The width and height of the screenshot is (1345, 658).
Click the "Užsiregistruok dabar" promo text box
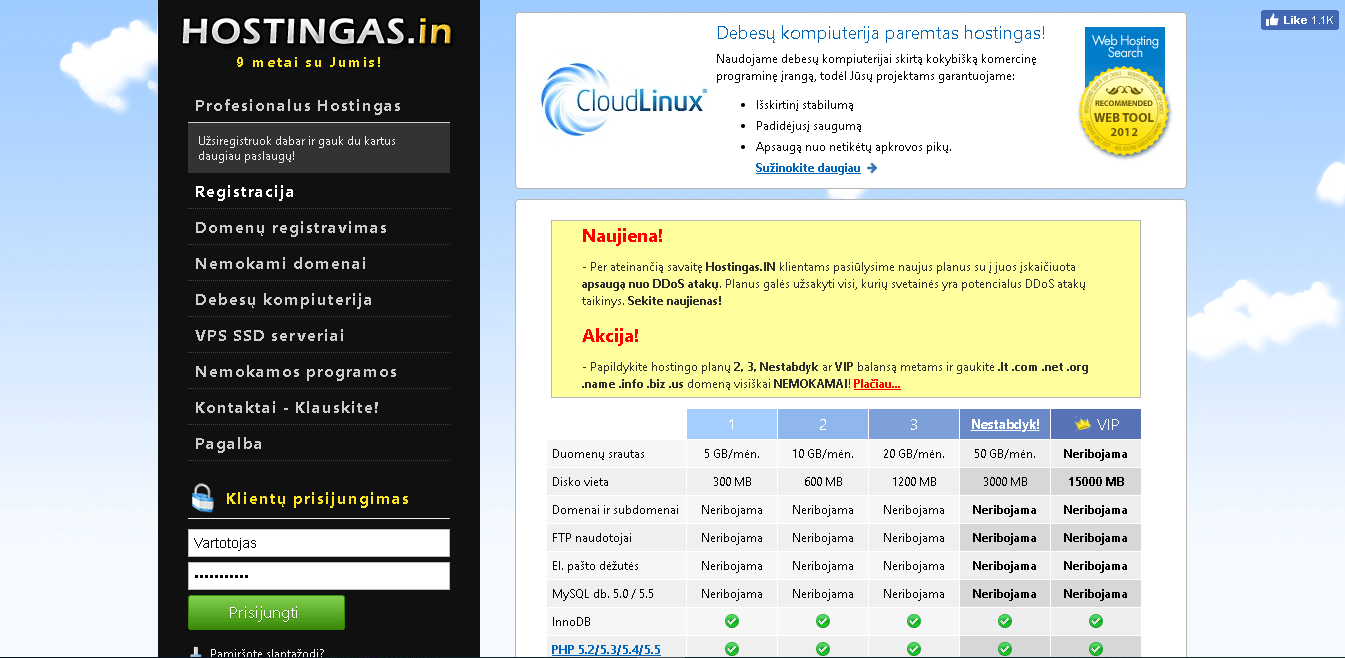coord(319,148)
